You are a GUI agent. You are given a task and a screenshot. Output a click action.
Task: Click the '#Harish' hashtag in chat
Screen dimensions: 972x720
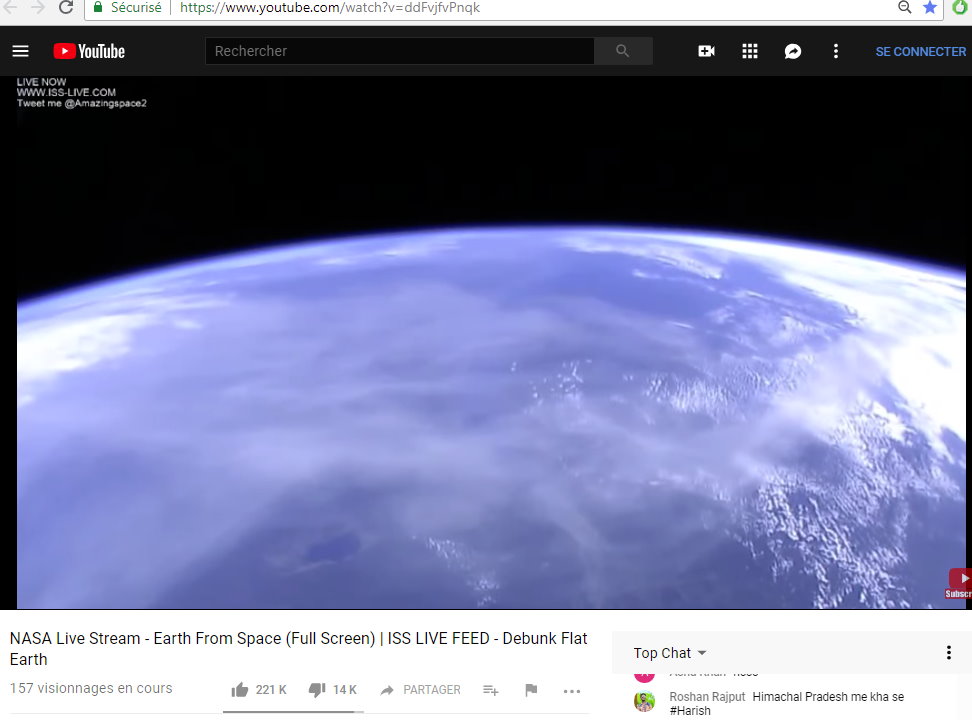coord(690,711)
